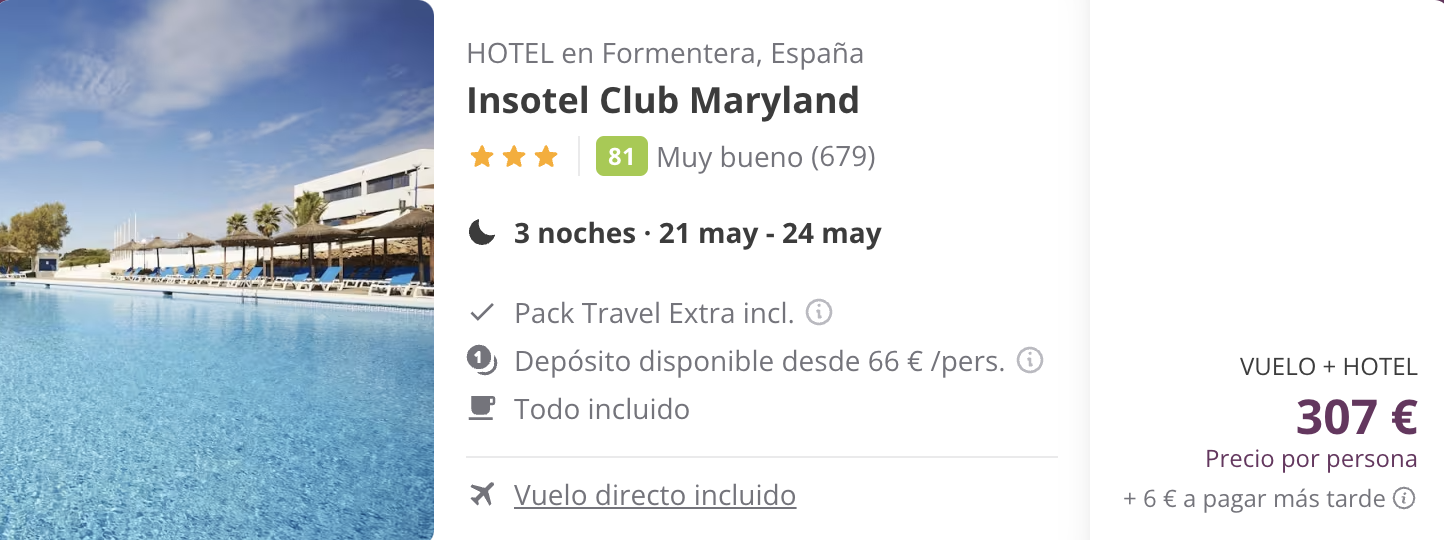Click info icon beside Depósito disponible text
This screenshot has width=1444, height=540.
point(1030,360)
